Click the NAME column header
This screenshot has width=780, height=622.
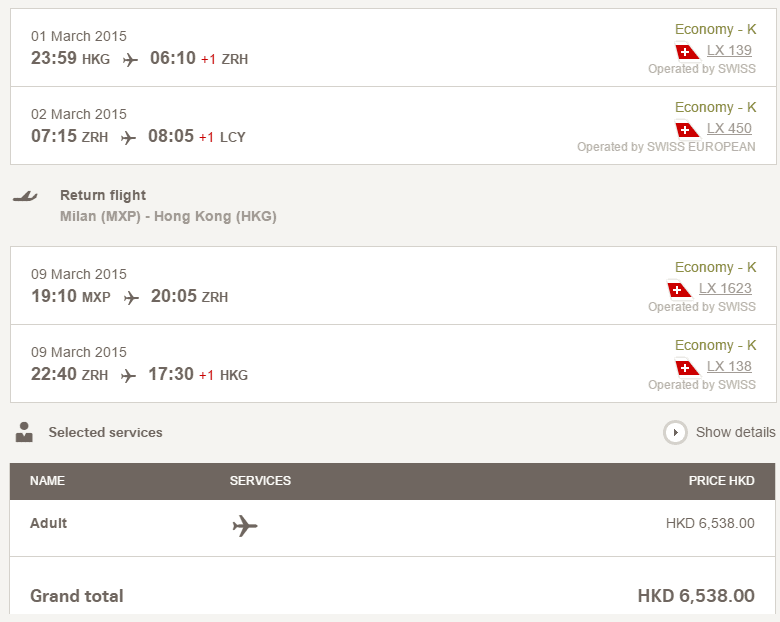click(47, 481)
